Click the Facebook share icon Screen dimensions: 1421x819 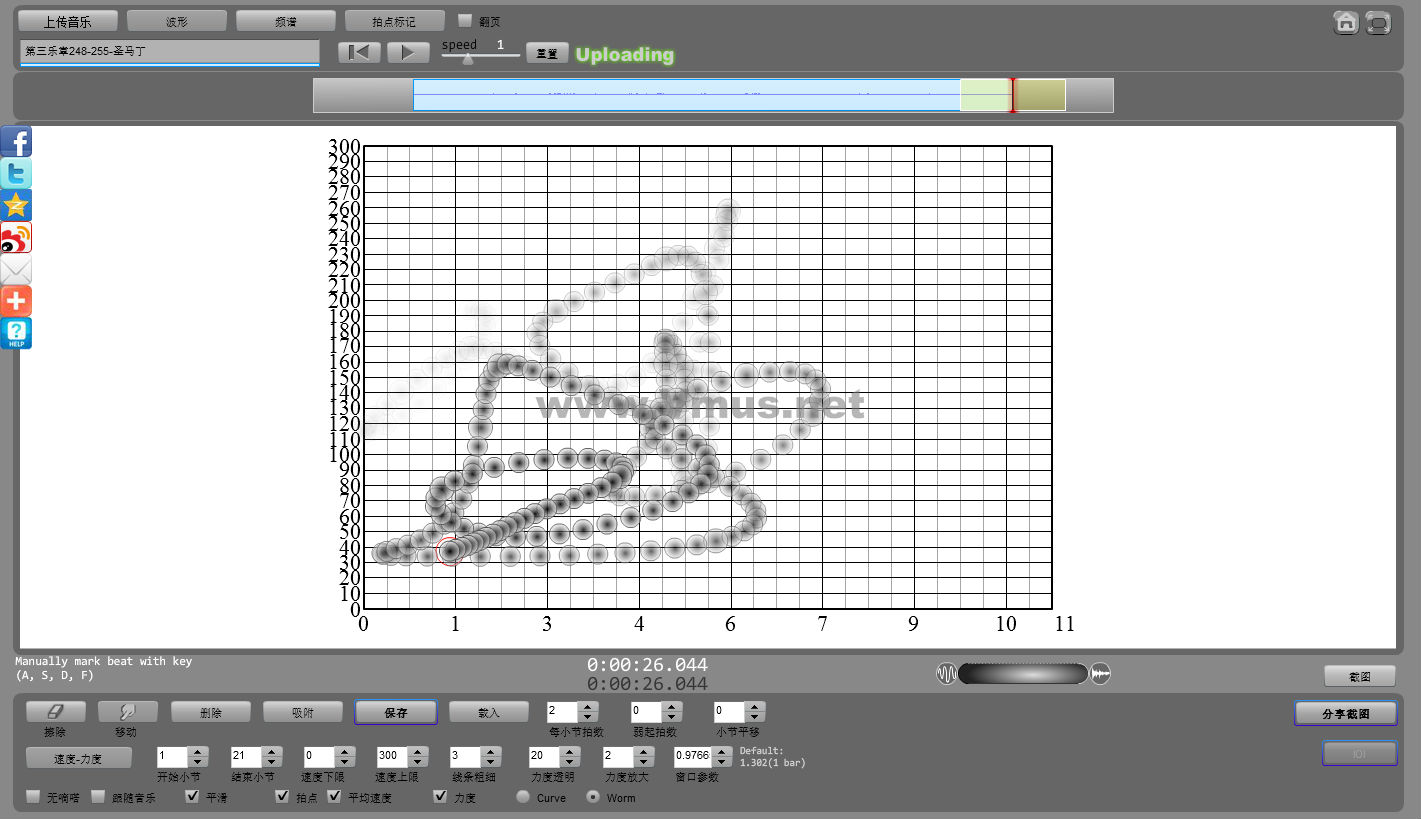(x=16, y=142)
